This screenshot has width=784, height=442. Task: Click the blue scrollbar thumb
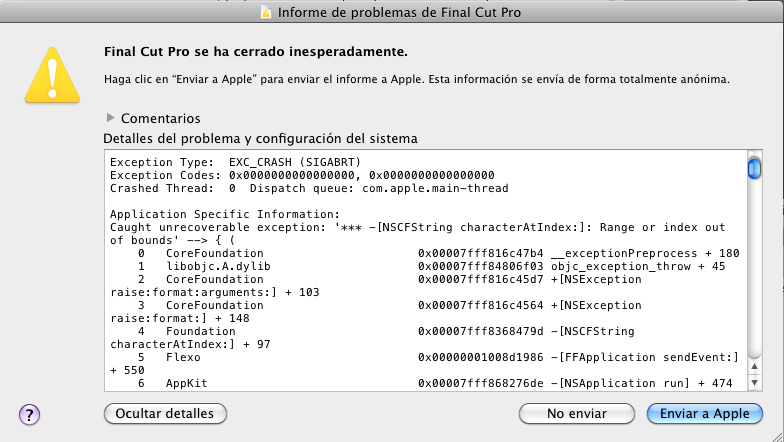755,168
